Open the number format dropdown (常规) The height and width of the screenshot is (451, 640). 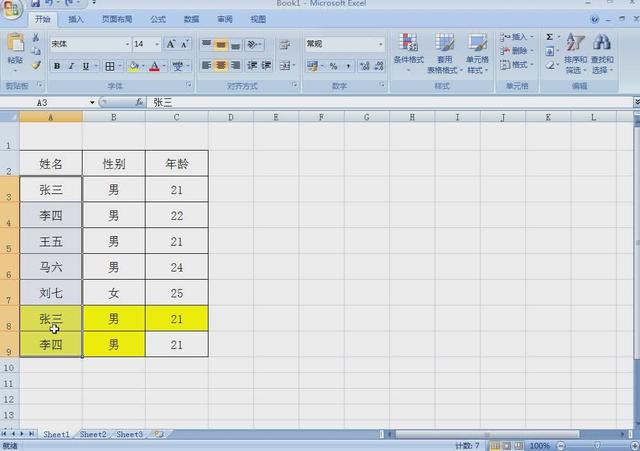[380, 44]
